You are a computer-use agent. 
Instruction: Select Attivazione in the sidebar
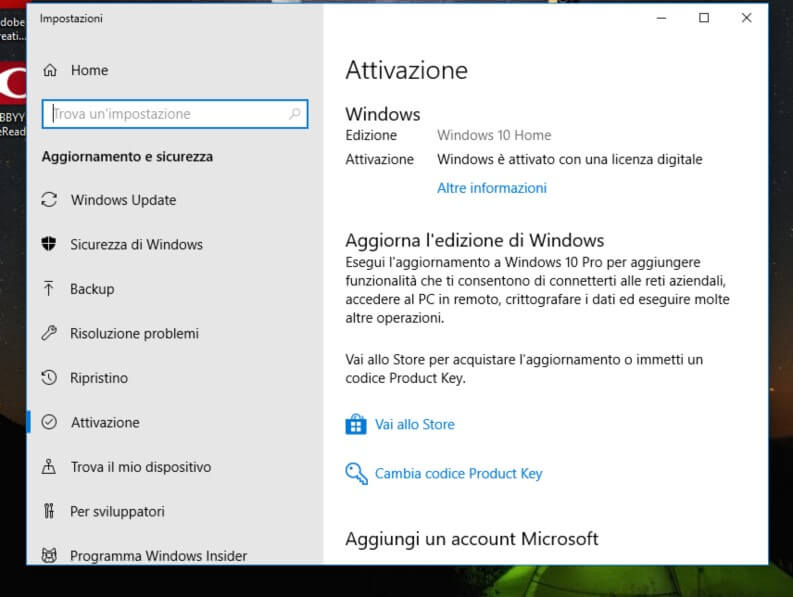click(x=105, y=422)
